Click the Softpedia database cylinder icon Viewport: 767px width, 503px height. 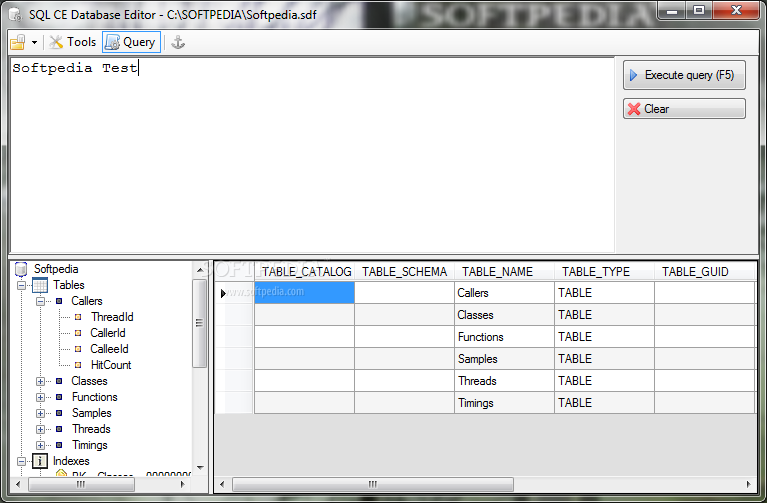coord(21,269)
